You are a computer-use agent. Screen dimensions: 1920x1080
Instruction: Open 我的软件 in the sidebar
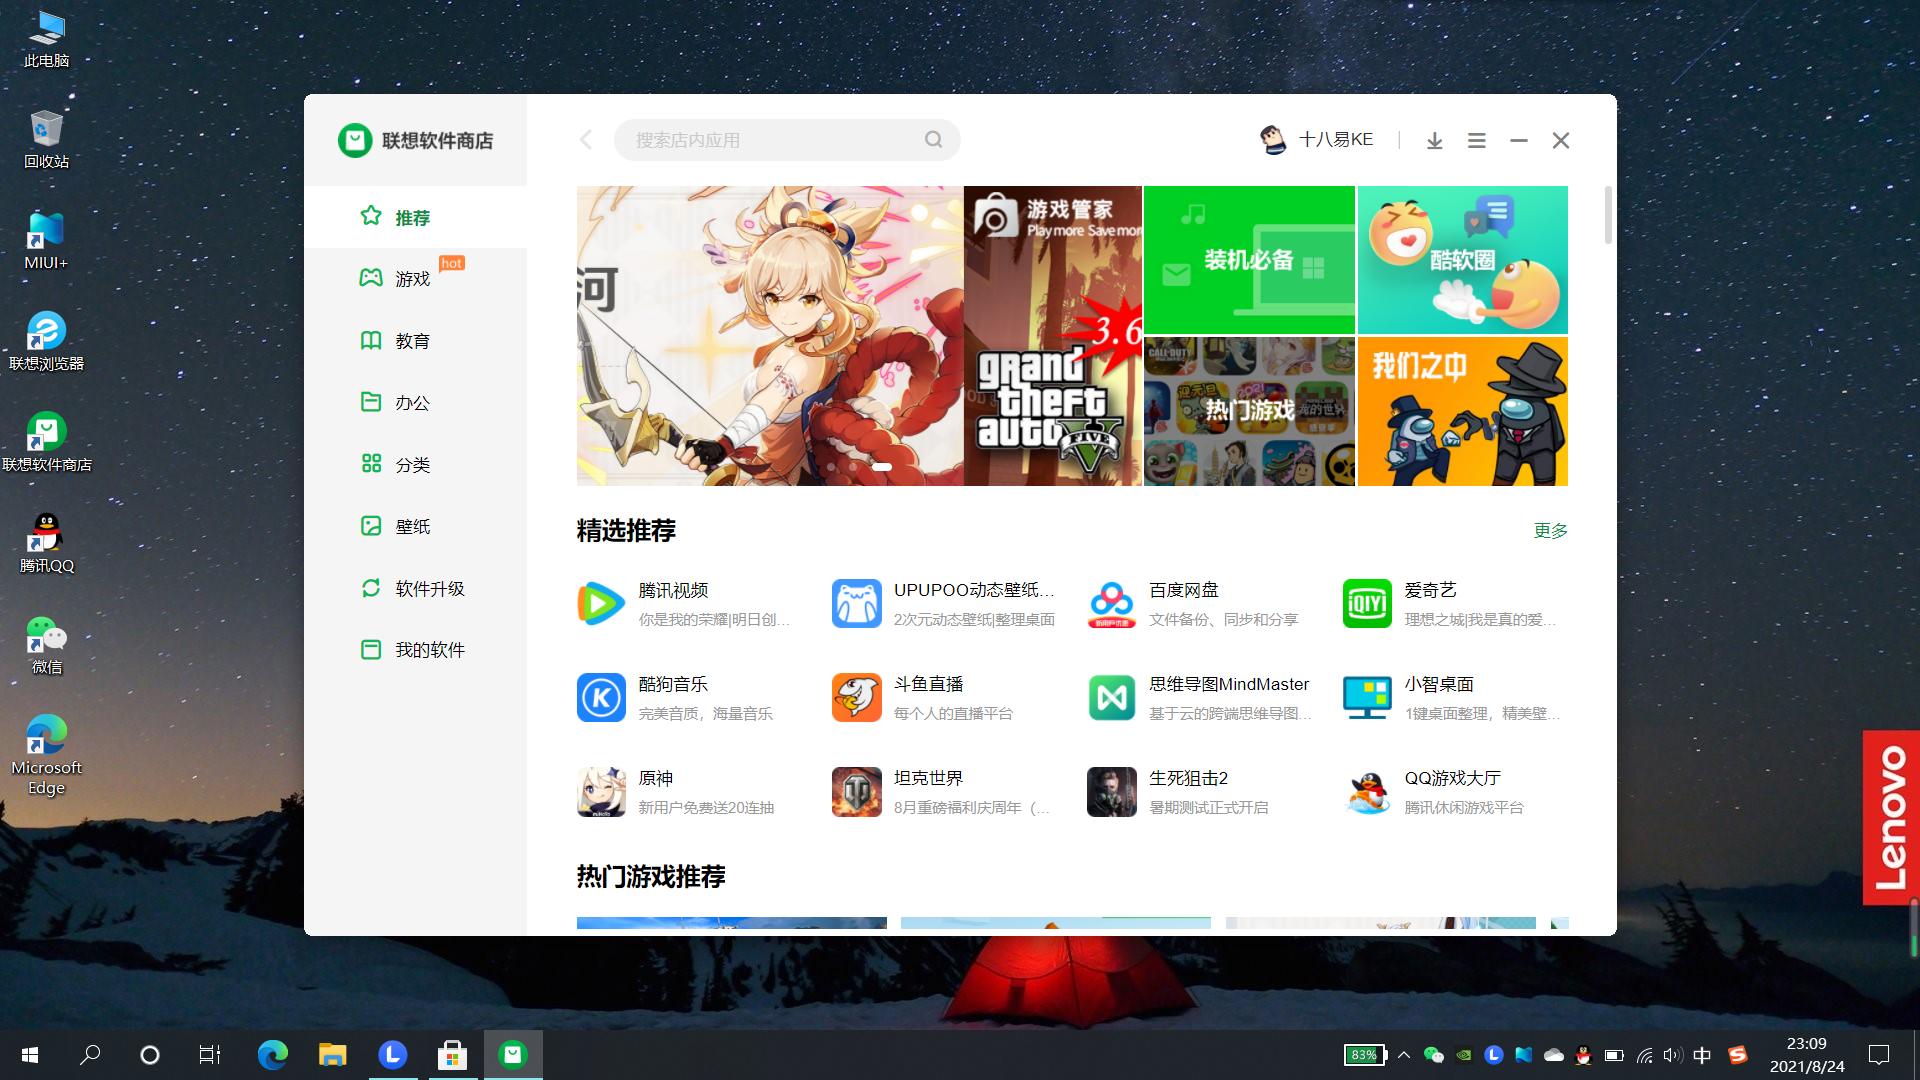click(415, 650)
